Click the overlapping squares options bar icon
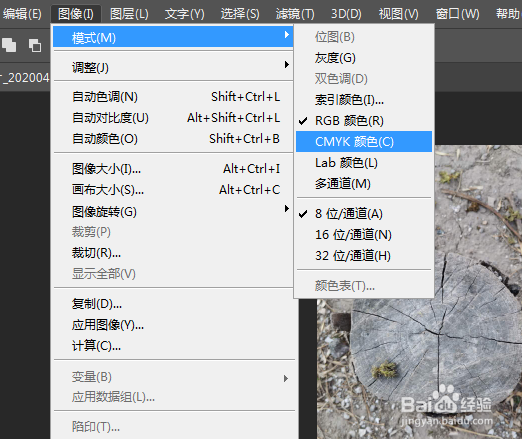The width and height of the screenshot is (522, 439). pyautogui.click(x=9, y=45)
